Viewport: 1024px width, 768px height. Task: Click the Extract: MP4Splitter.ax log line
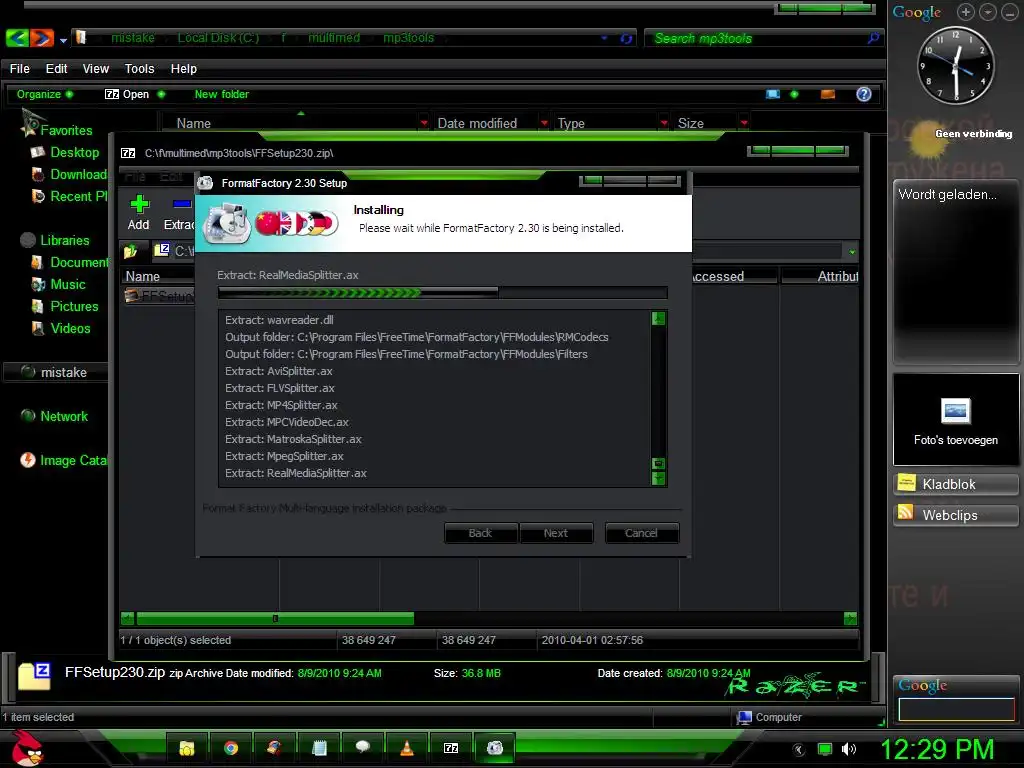tap(281, 405)
